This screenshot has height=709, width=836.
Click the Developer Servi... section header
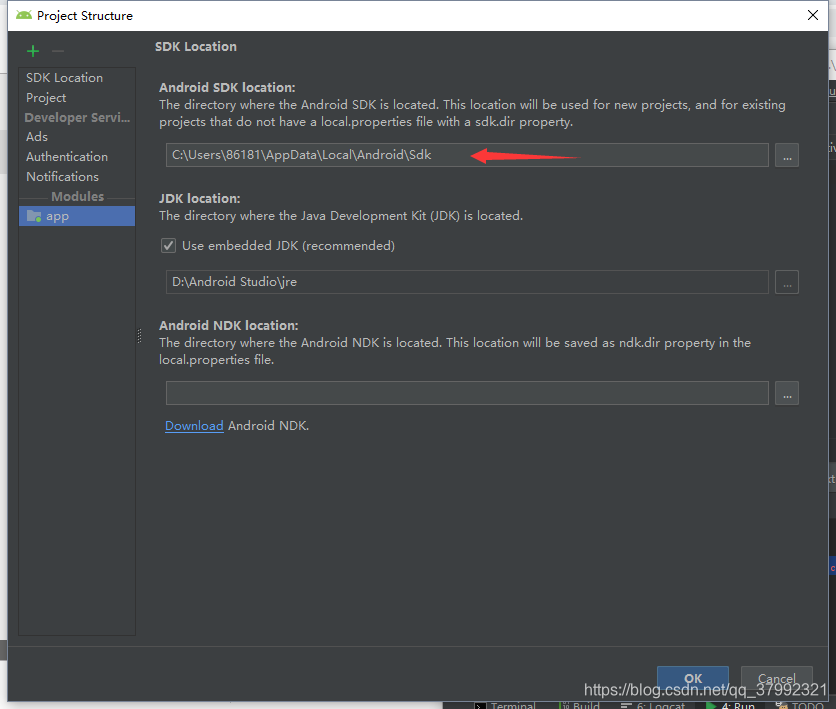[77, 117]
